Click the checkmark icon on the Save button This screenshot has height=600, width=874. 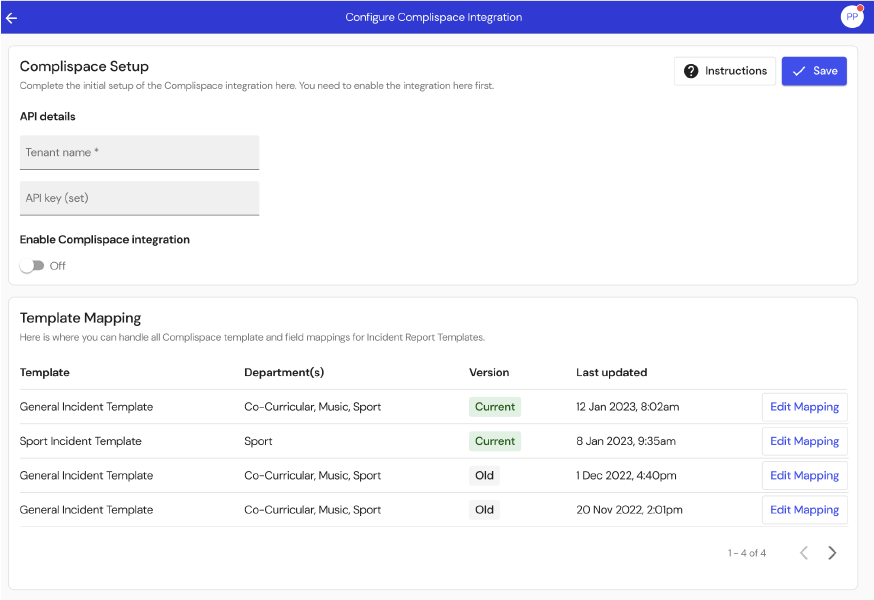797,71
